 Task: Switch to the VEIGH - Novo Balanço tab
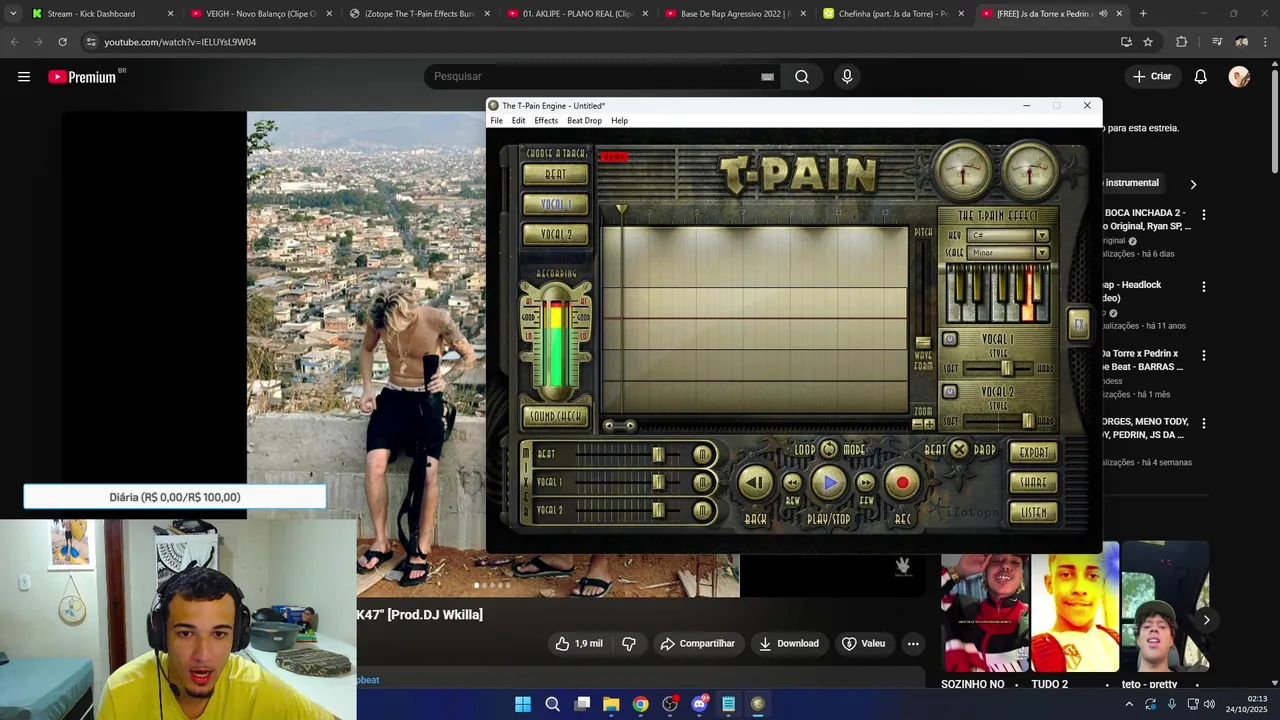[x=260, y=14]
